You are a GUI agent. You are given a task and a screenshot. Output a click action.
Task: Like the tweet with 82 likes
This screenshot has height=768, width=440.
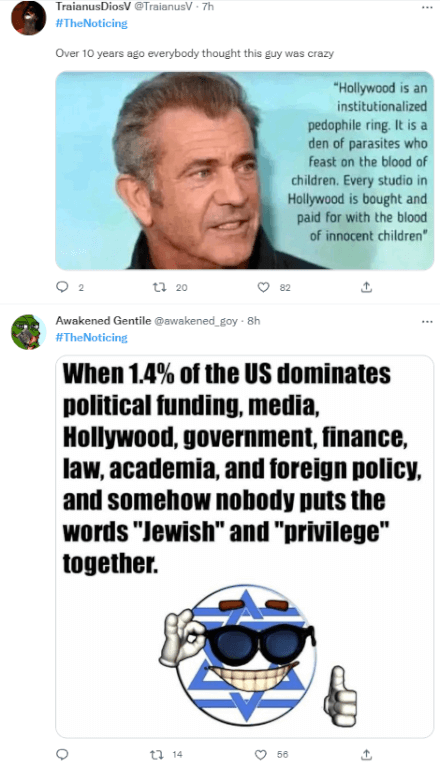click(264, 288)
